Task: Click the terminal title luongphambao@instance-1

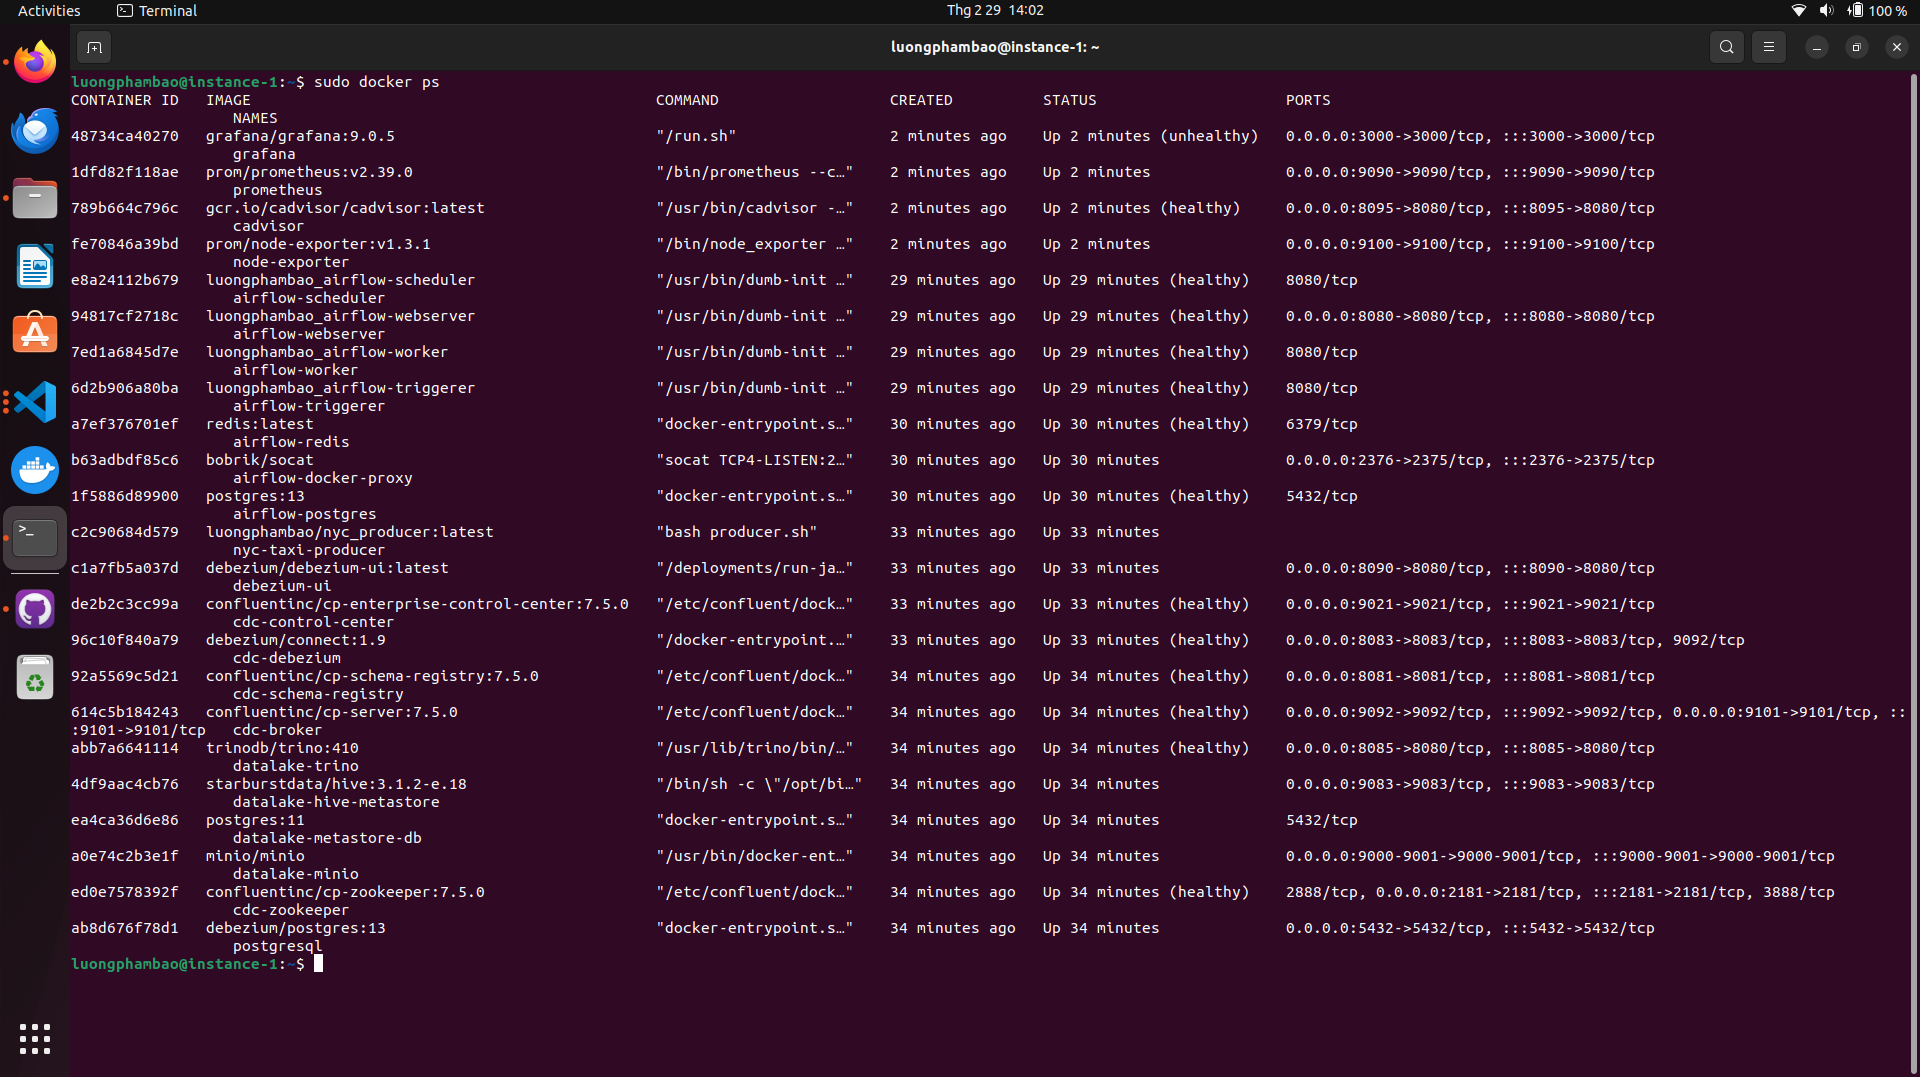Action: [995, 47]
